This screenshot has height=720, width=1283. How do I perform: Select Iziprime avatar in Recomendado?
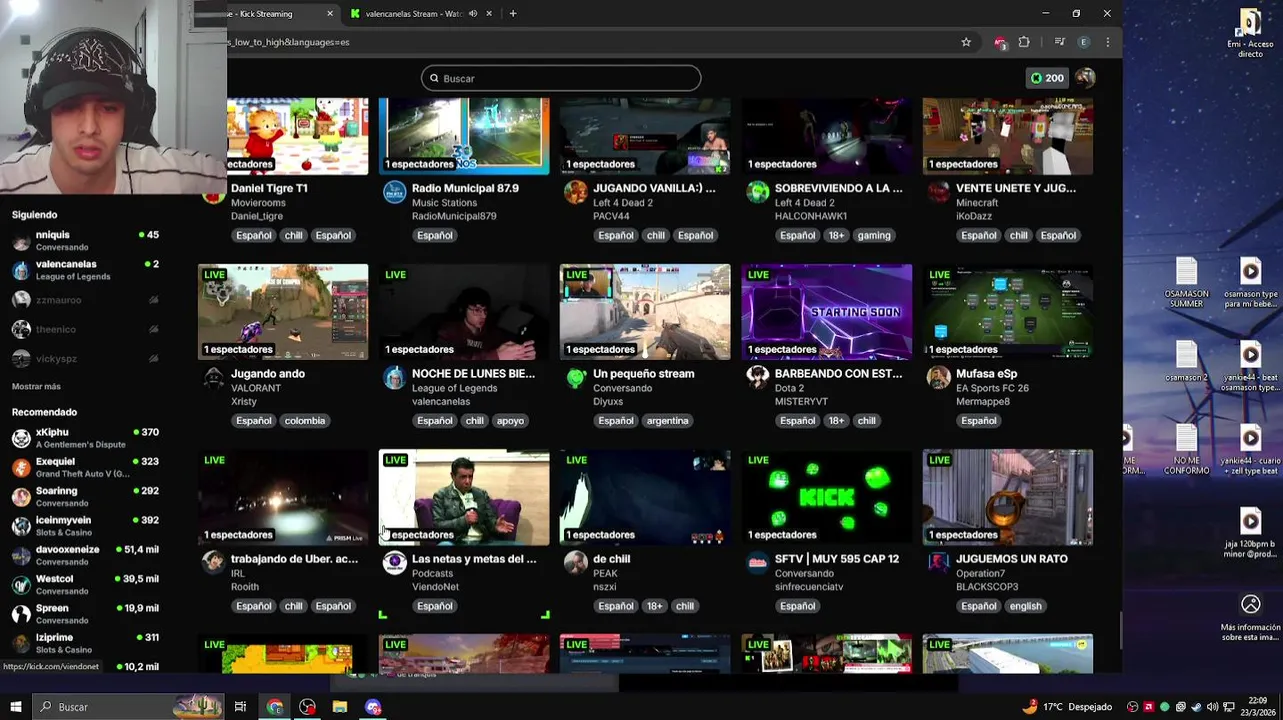tap(21, 643)
